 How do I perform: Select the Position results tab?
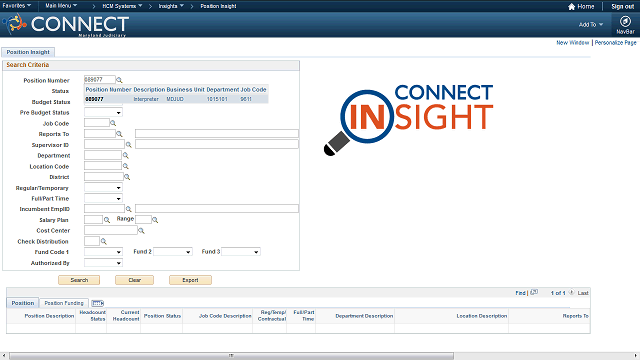22,303
